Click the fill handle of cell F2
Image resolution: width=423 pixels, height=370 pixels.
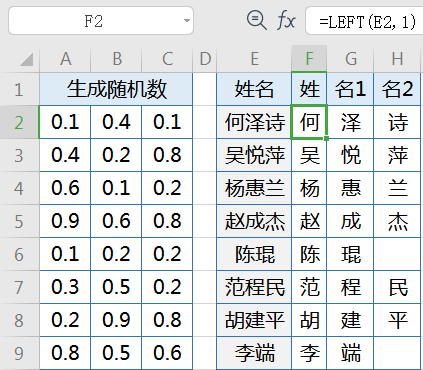326,138
